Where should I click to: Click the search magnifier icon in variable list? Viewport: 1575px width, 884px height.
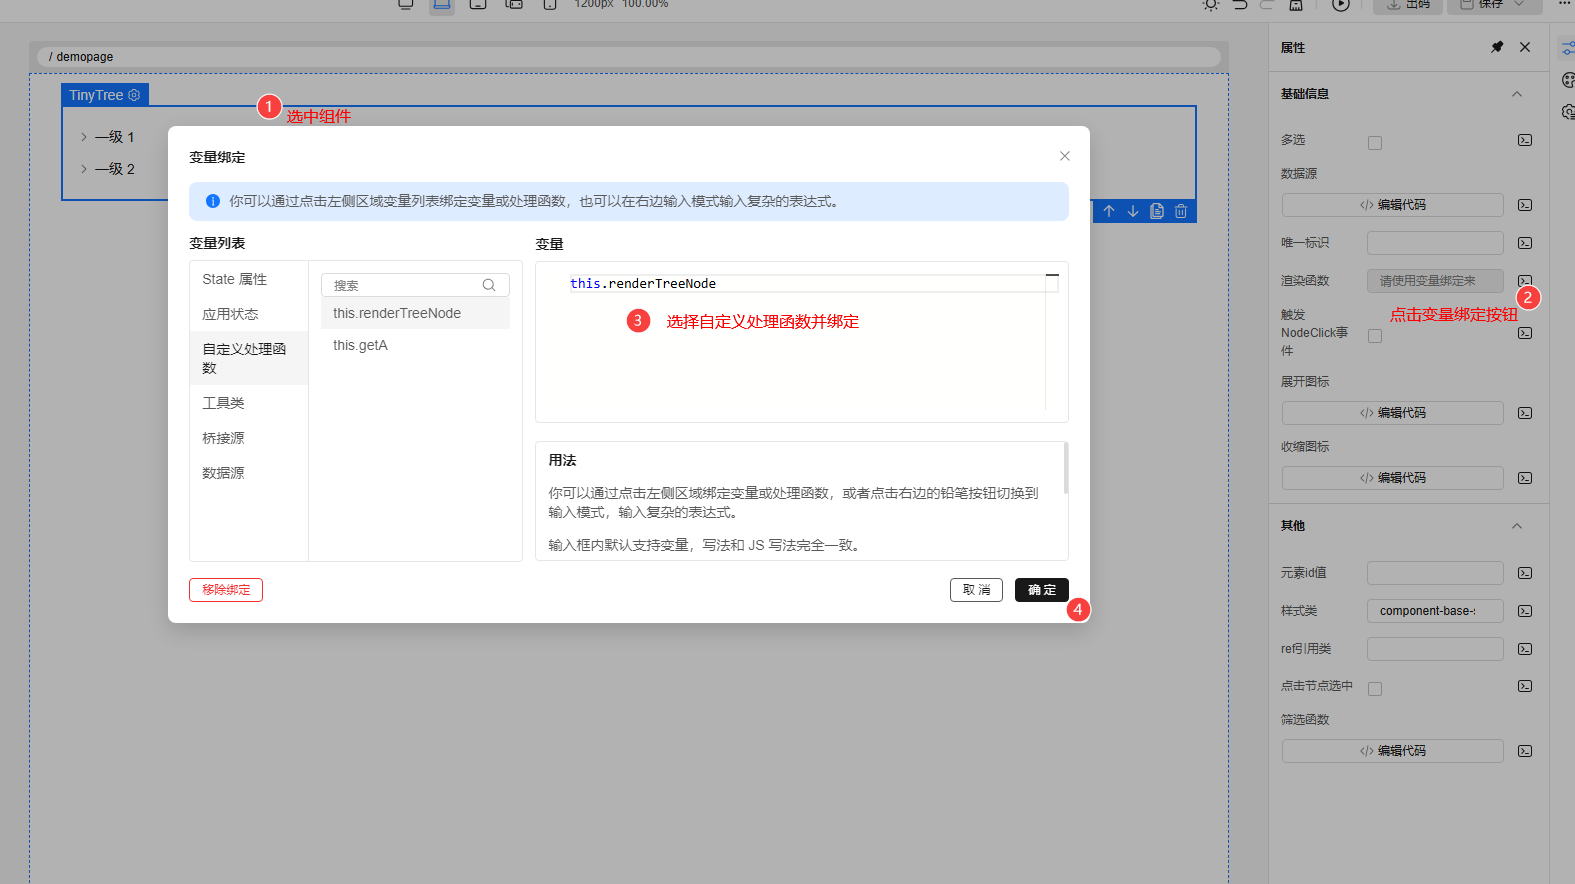pyautogui.click(x=489, y=285)
